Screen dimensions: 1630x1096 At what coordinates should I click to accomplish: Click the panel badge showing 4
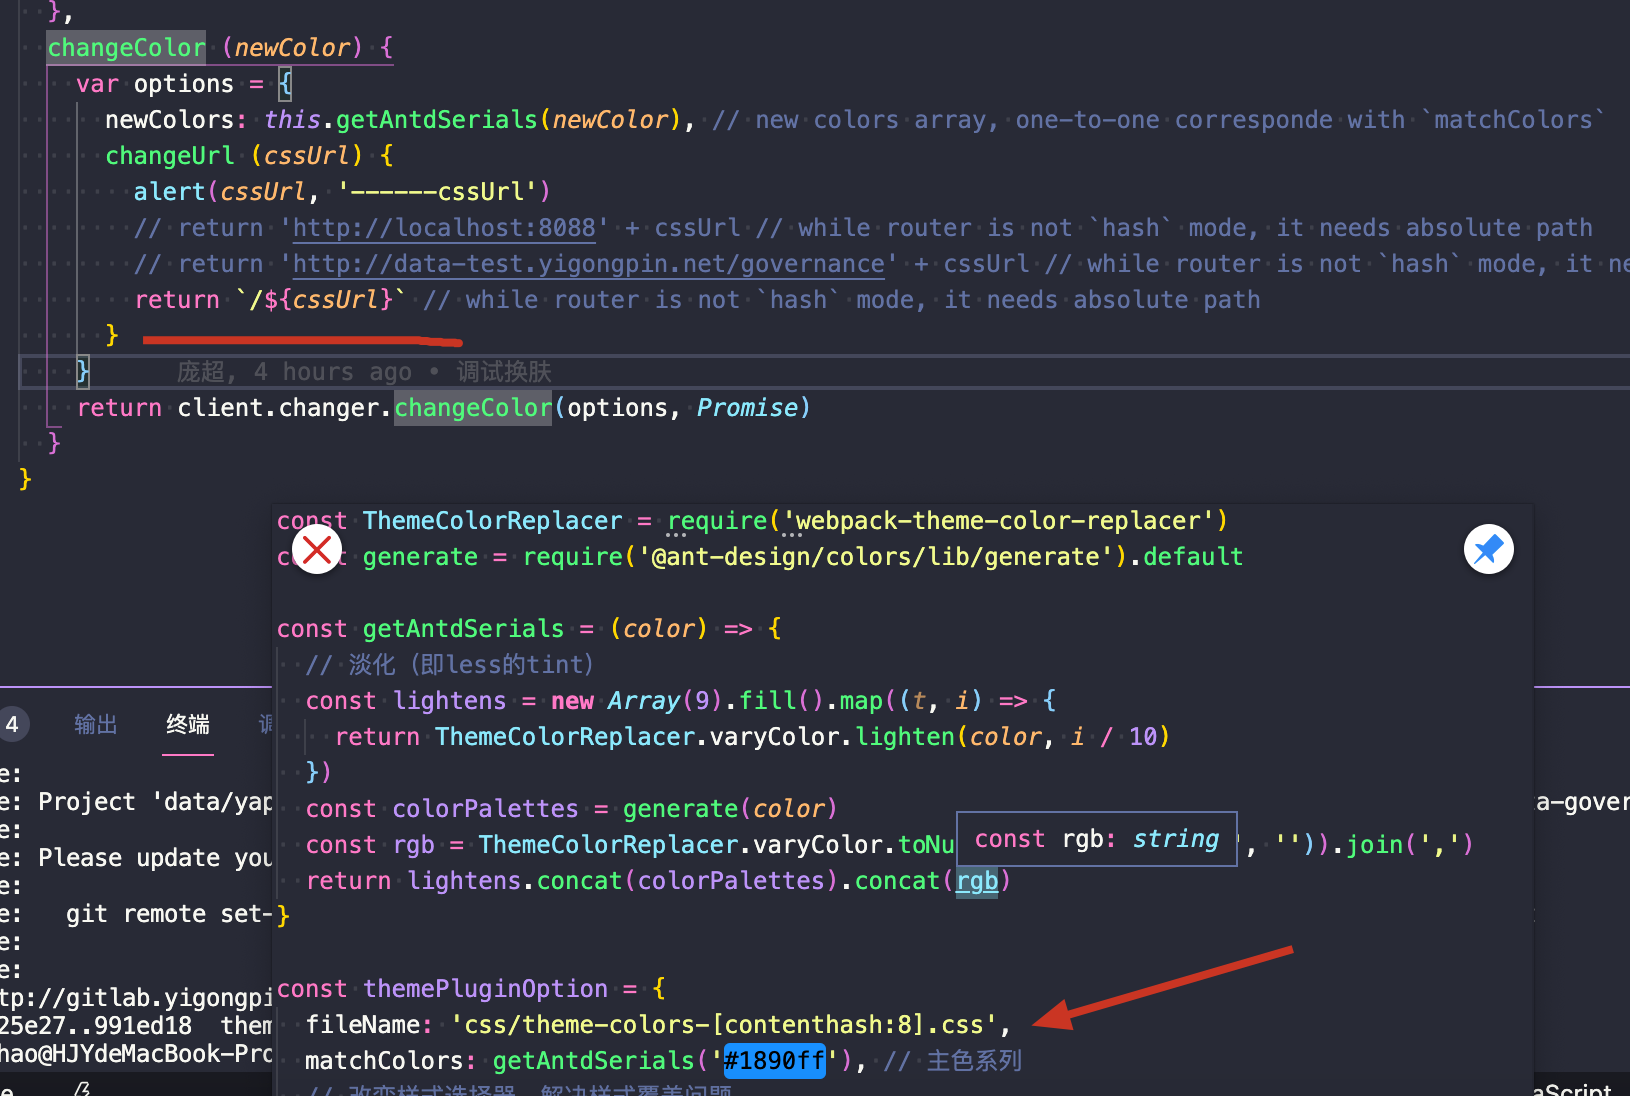[14, 723]
